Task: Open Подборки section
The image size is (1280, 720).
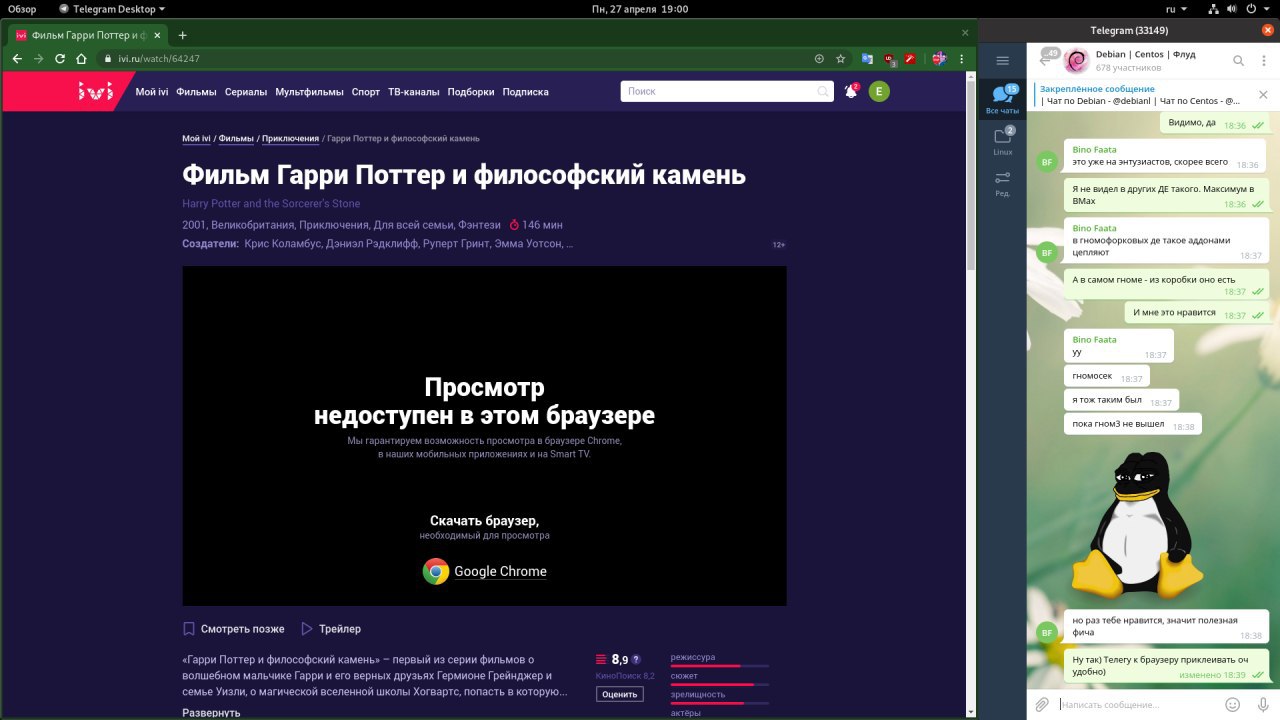Action: [x=471, y=92]
